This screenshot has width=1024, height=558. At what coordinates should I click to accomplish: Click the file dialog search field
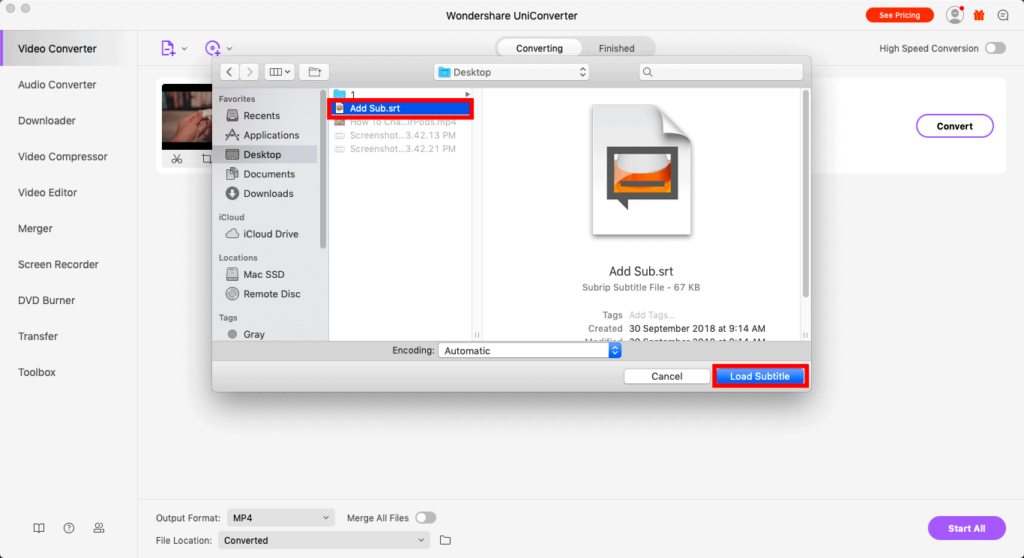click(x=721, y=72)
